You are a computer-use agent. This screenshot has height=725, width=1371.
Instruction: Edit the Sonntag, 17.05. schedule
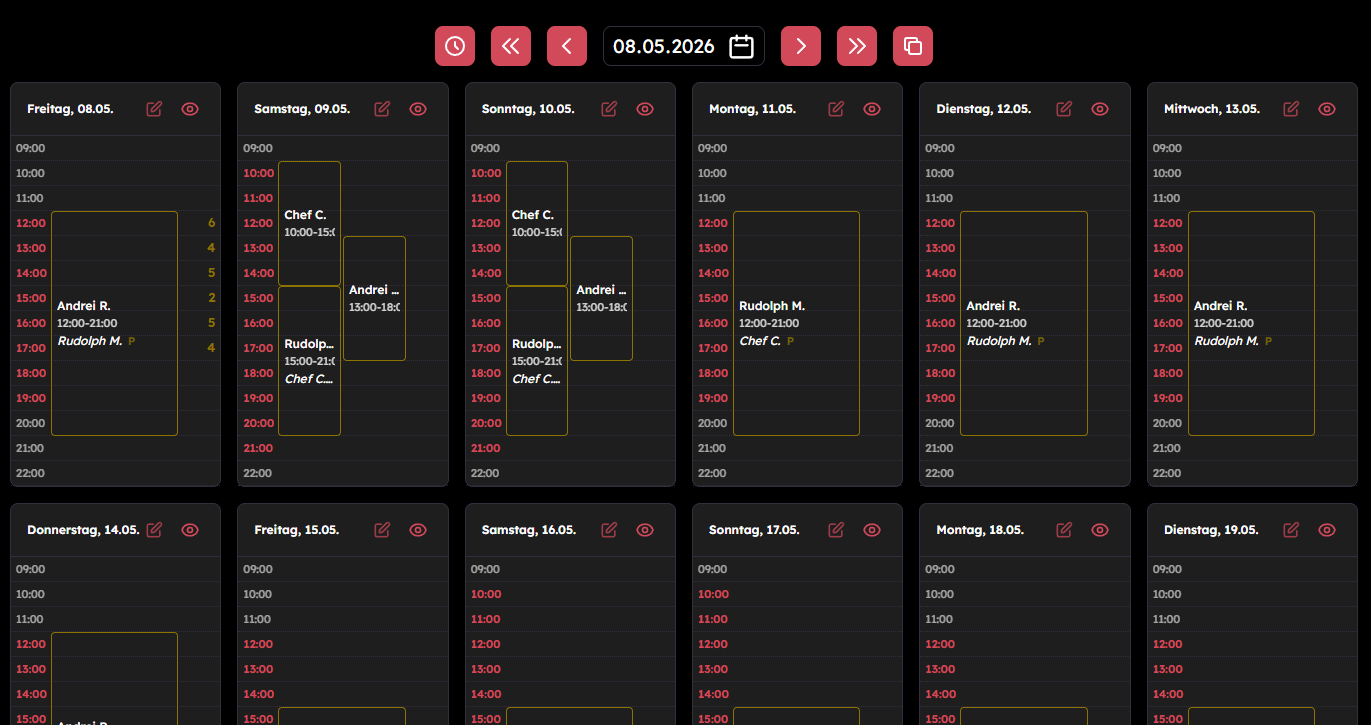point(836,530)
